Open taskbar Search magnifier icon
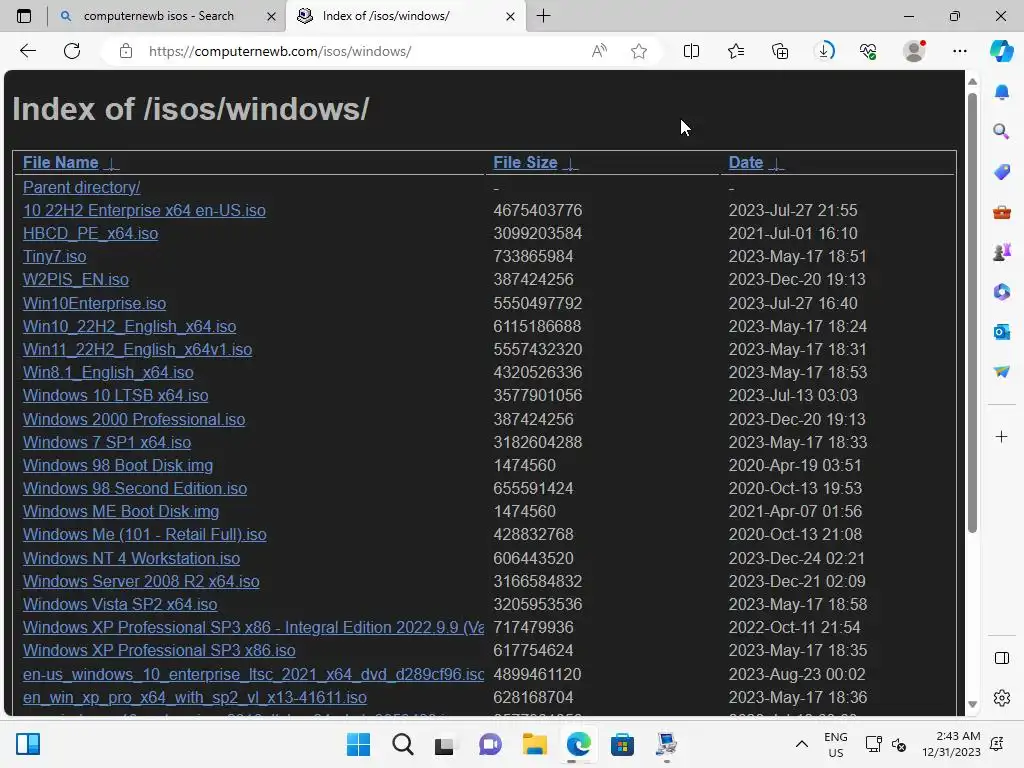This screenshot has width=1024, height=768. [402, 744]
